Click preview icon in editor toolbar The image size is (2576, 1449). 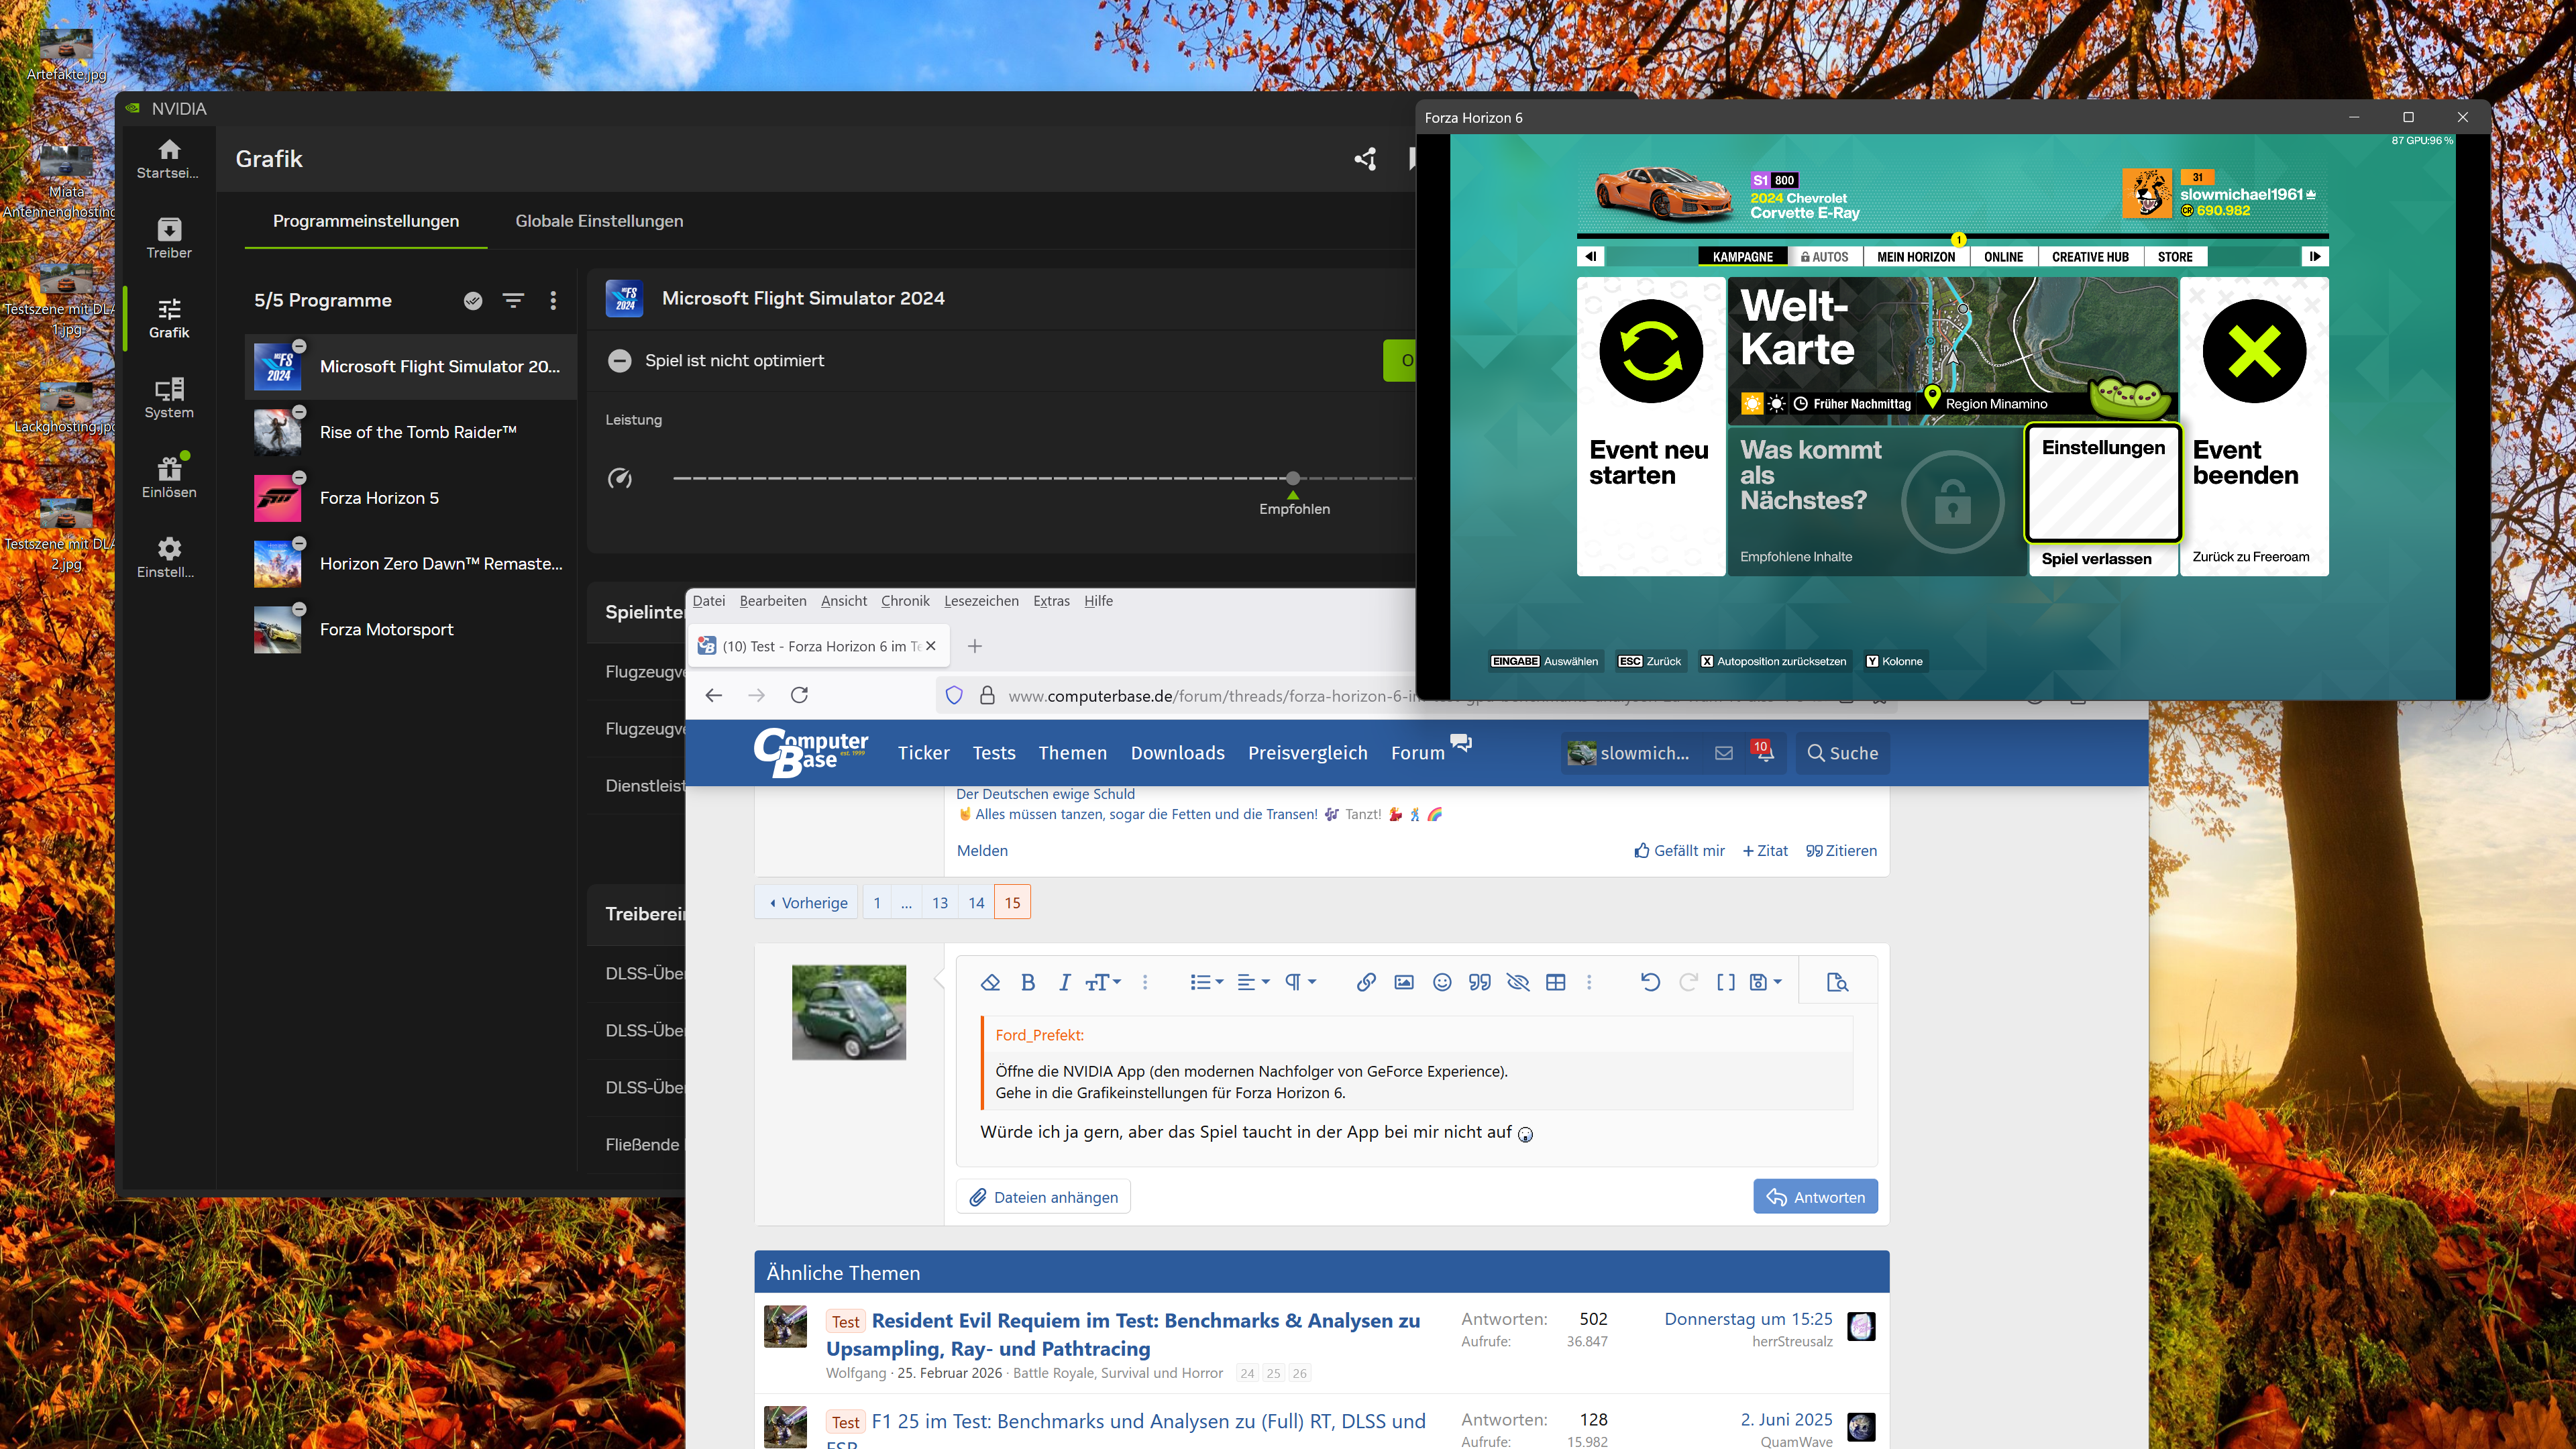click(x=1837, y=982)
